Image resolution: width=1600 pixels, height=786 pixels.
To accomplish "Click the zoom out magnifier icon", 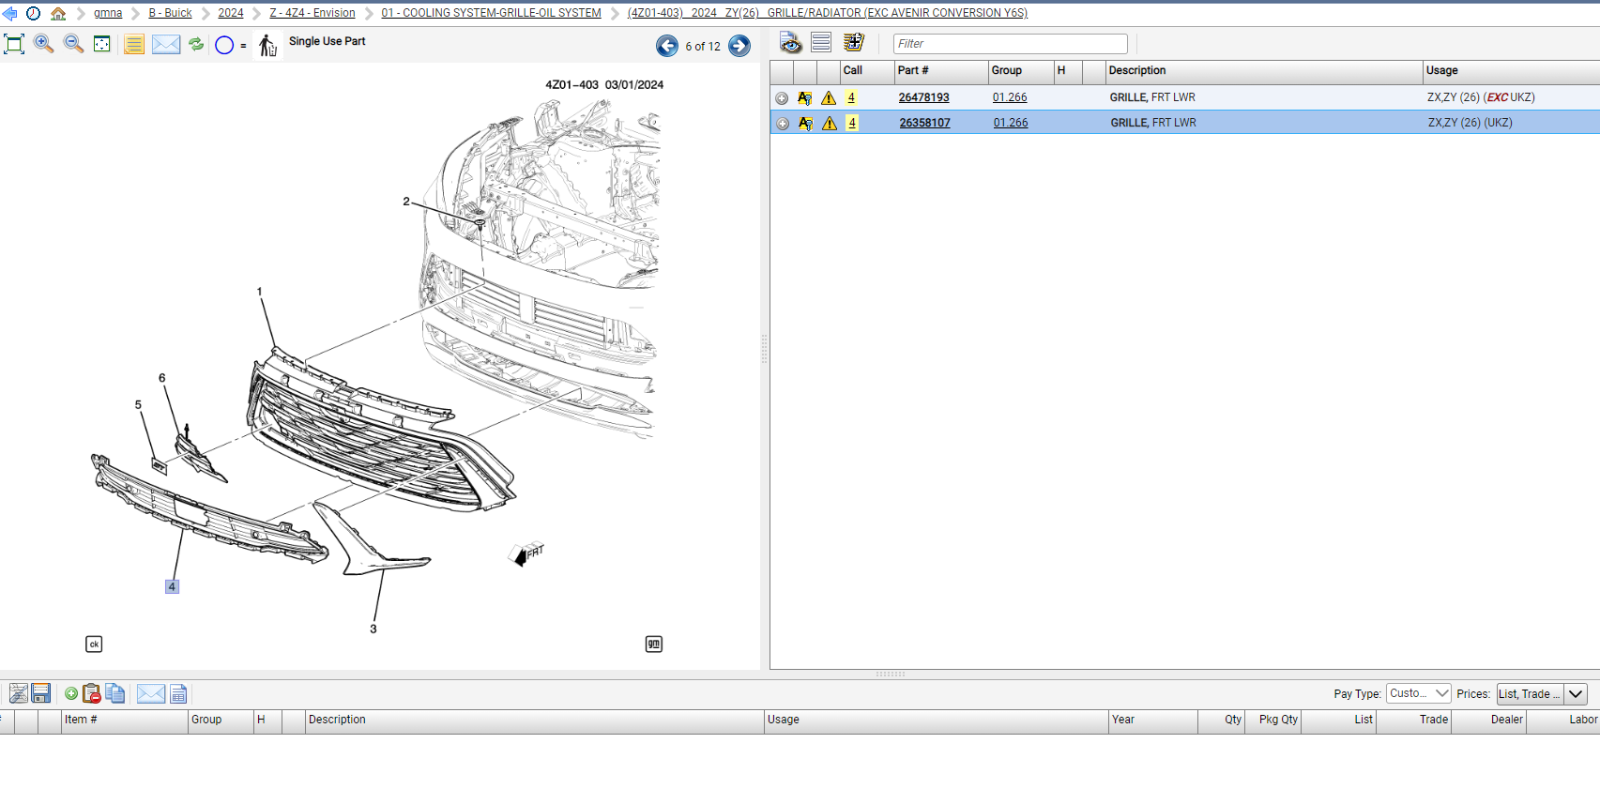I will click(x=73, y=44).
